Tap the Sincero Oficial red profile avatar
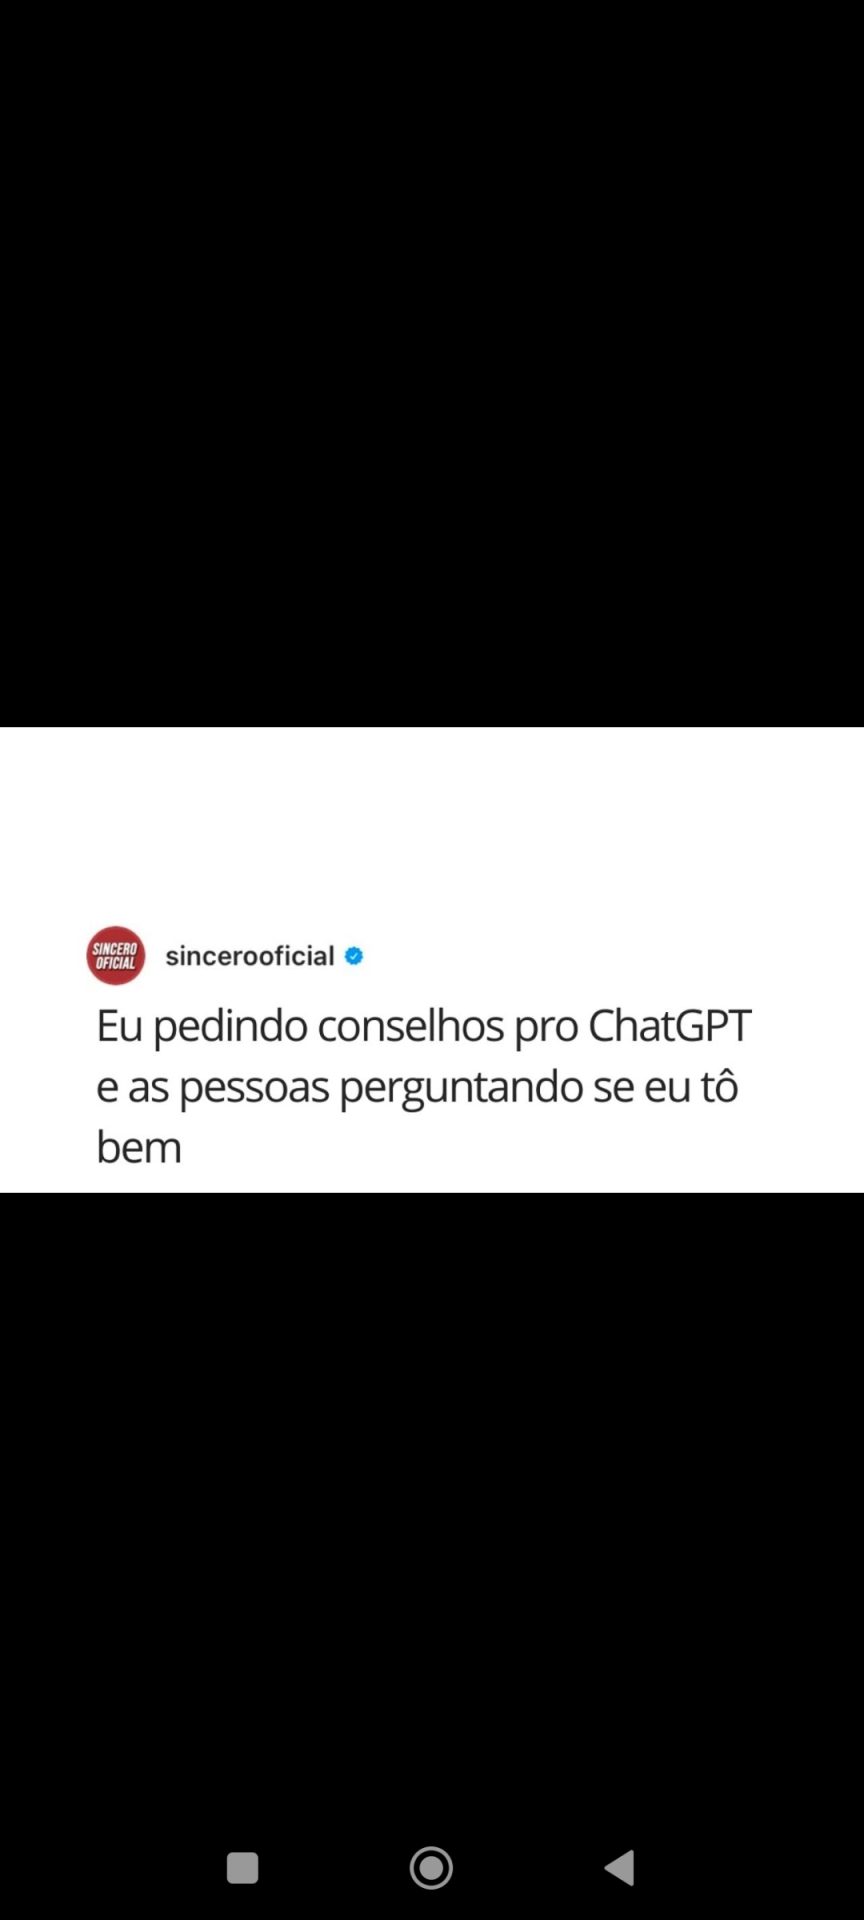Image resolution: width=864 pixels, height=1920 pixels. [x=116, y=956]
